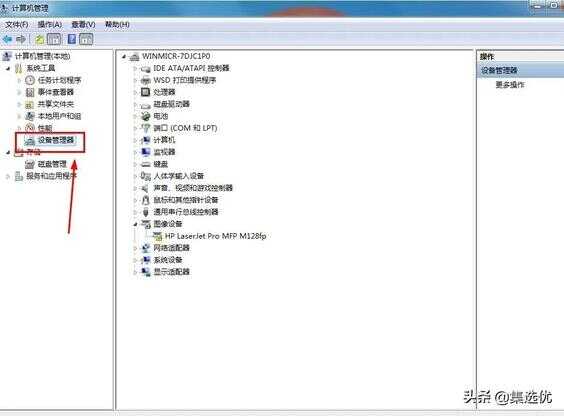Click the Back arrow toolbar icon

click(x=7, y=39)
